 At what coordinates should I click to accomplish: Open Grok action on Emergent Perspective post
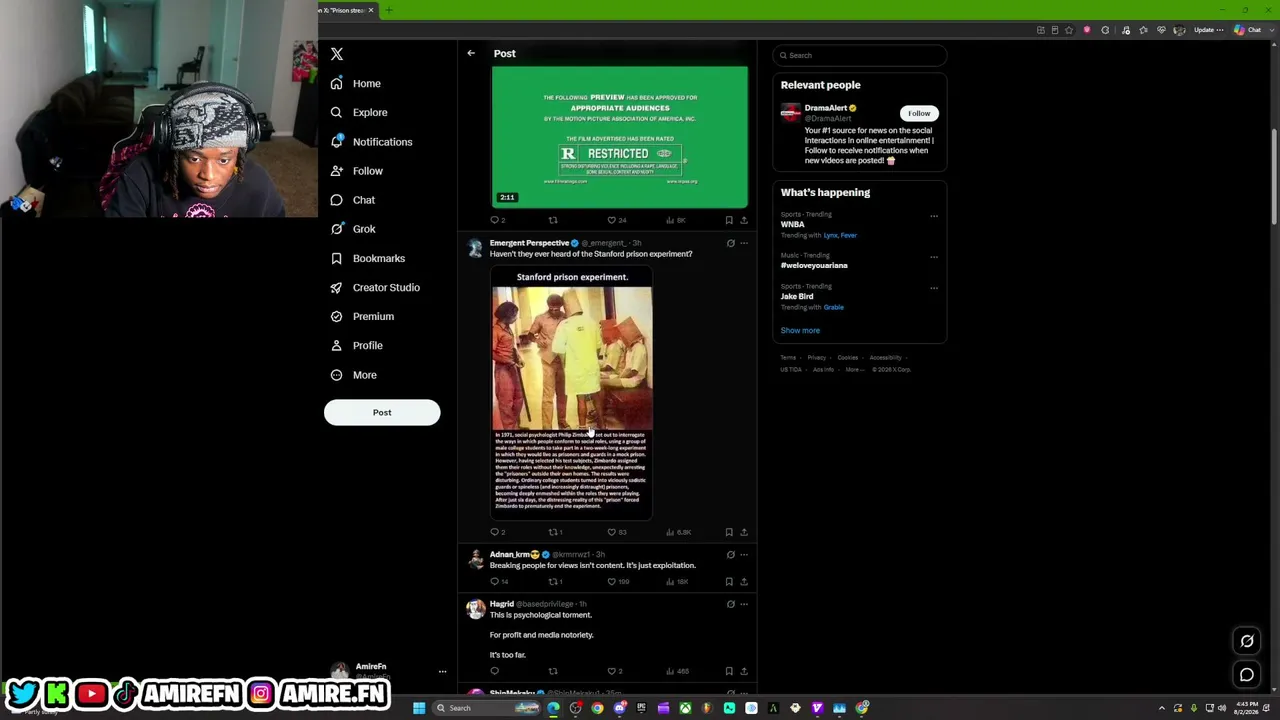point(731,243)
